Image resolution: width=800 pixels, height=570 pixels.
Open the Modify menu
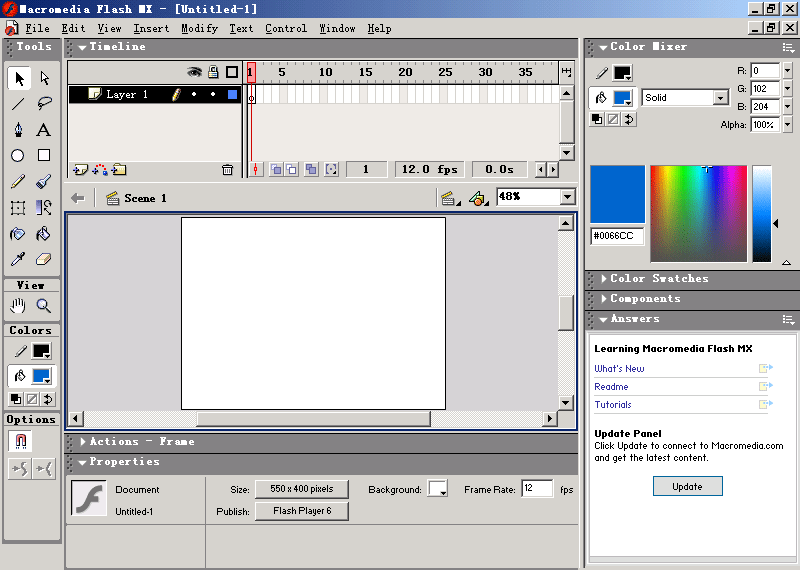[199, 29]
